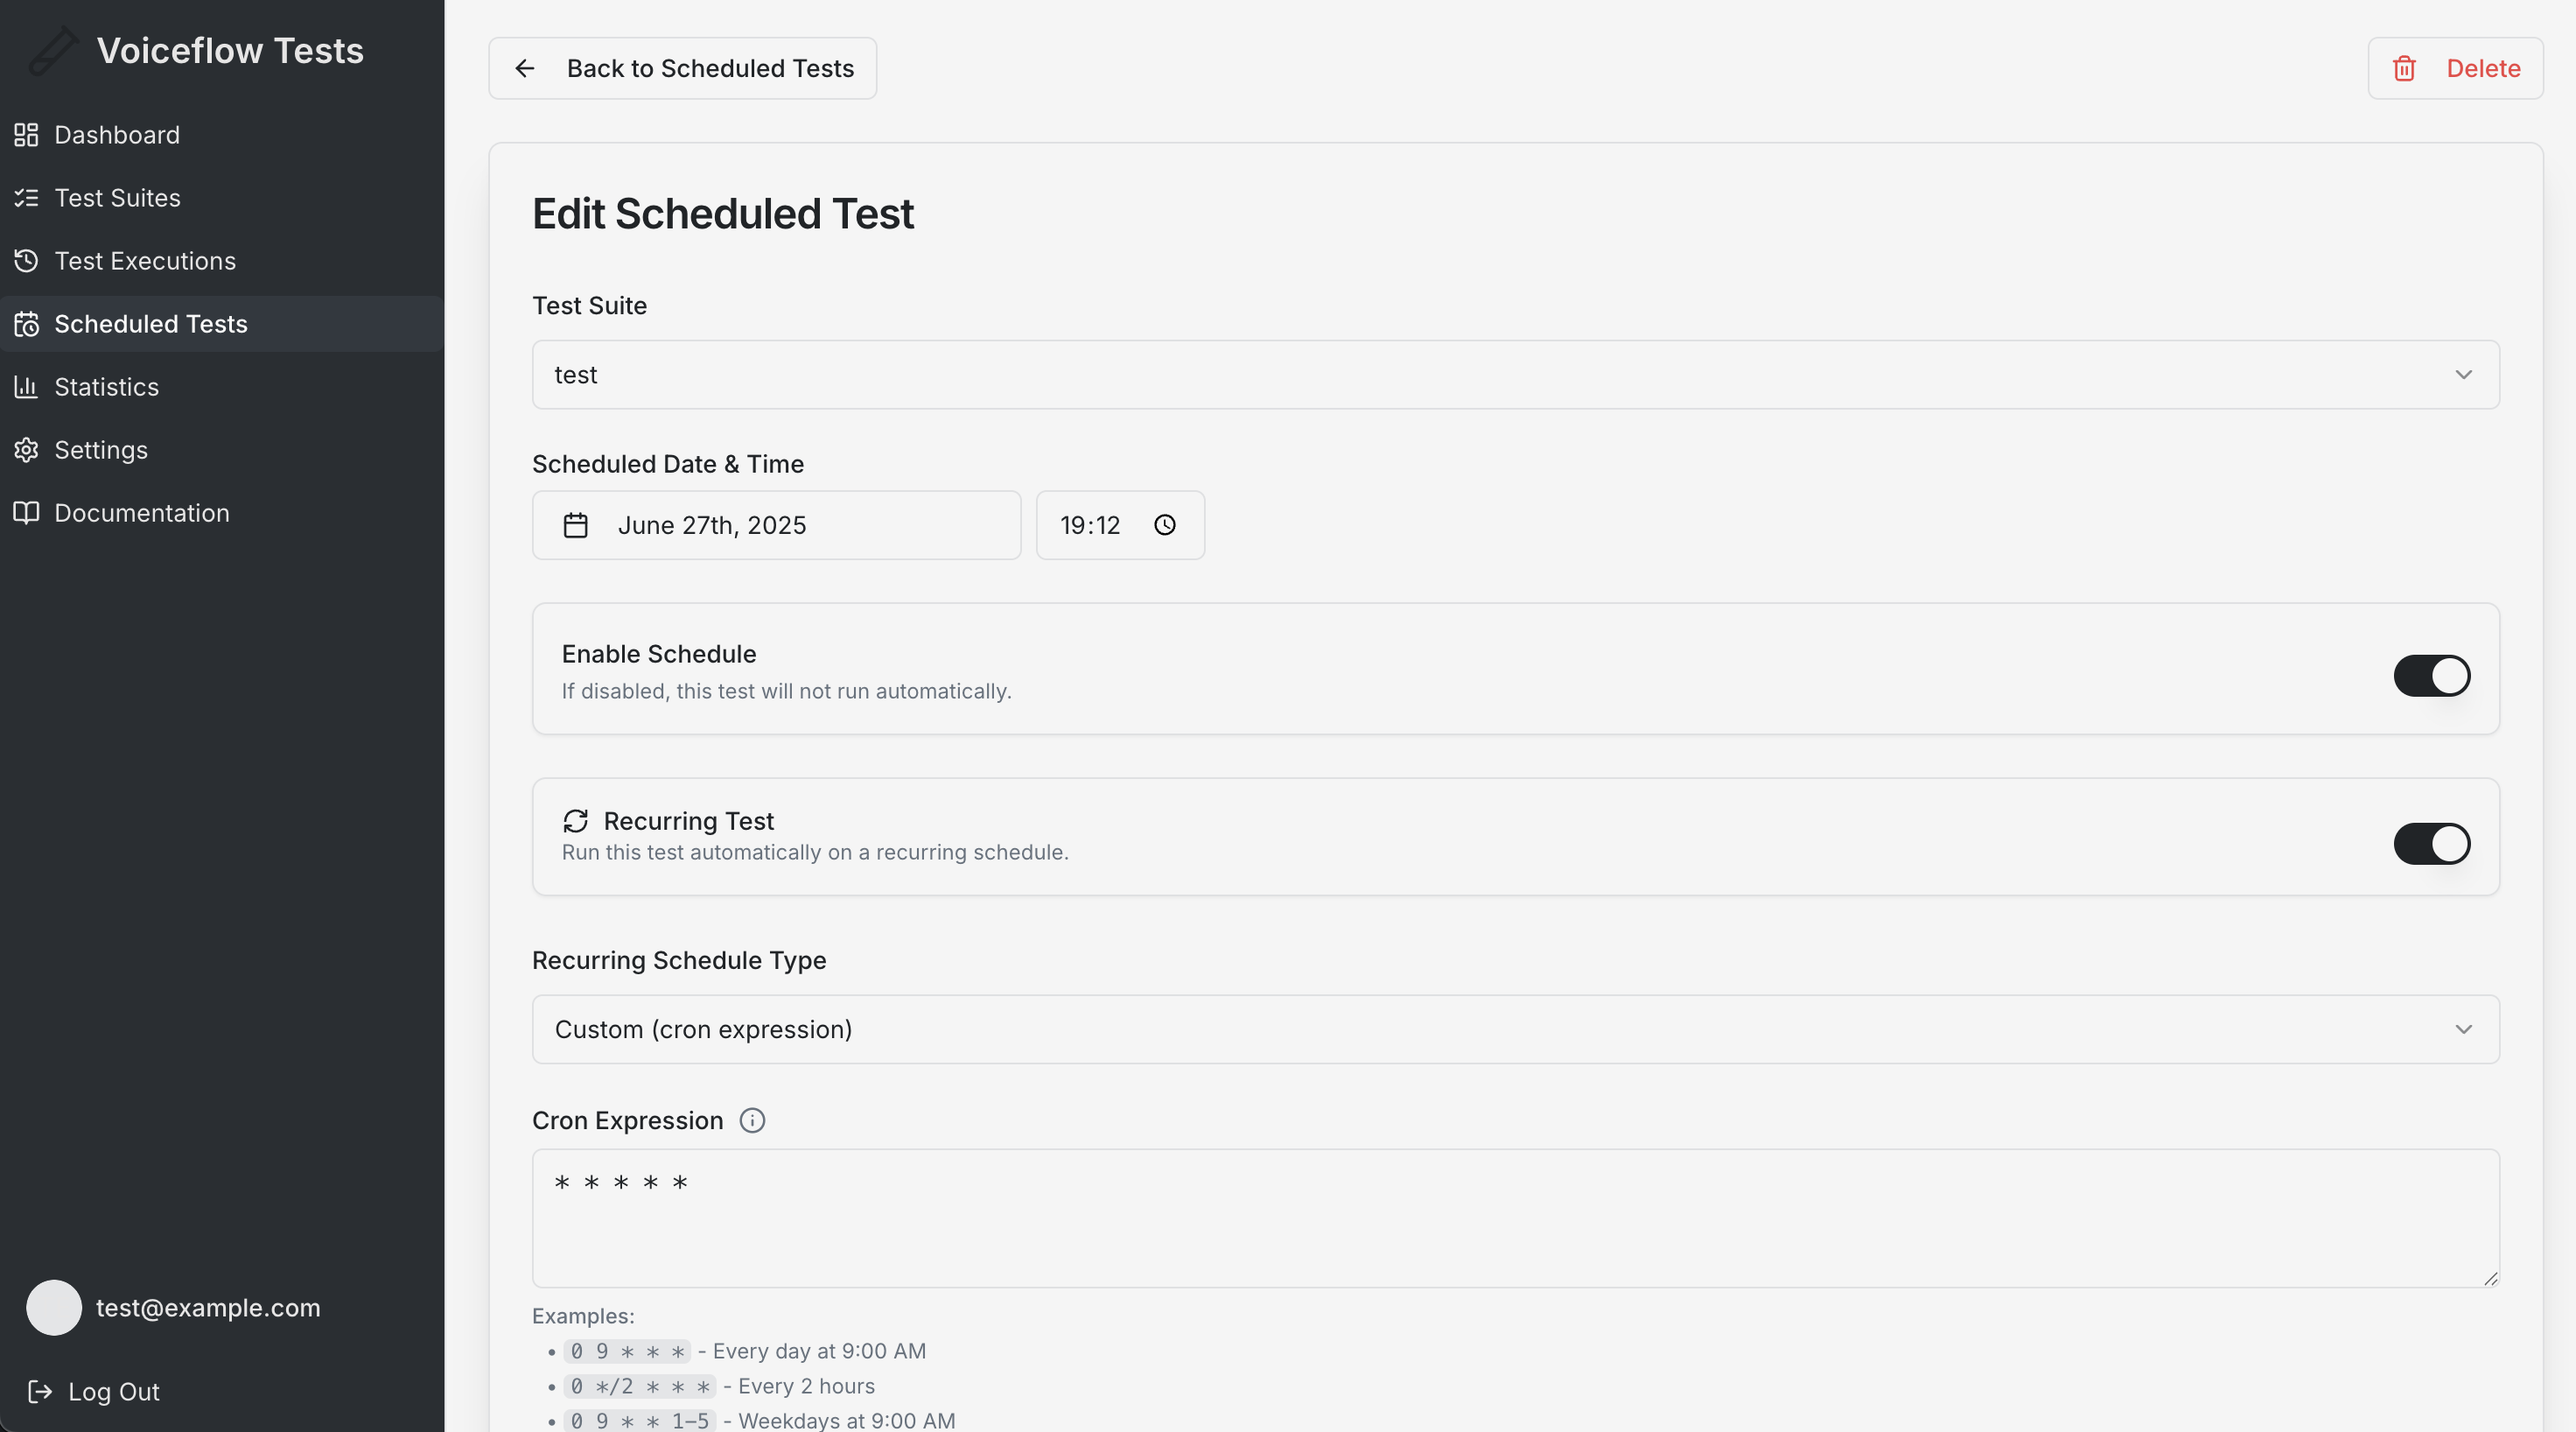Open Documentation from the sidebar
2576x1432 pixels.
pyautogui.click(x=222, y=513)
